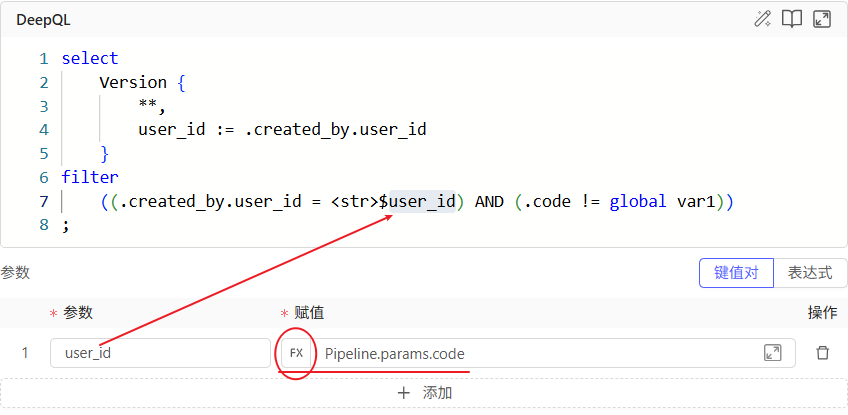The image size is (848, 415).
Task: Switch to the 表达式 tab
Action: click(x=810, y=272)
